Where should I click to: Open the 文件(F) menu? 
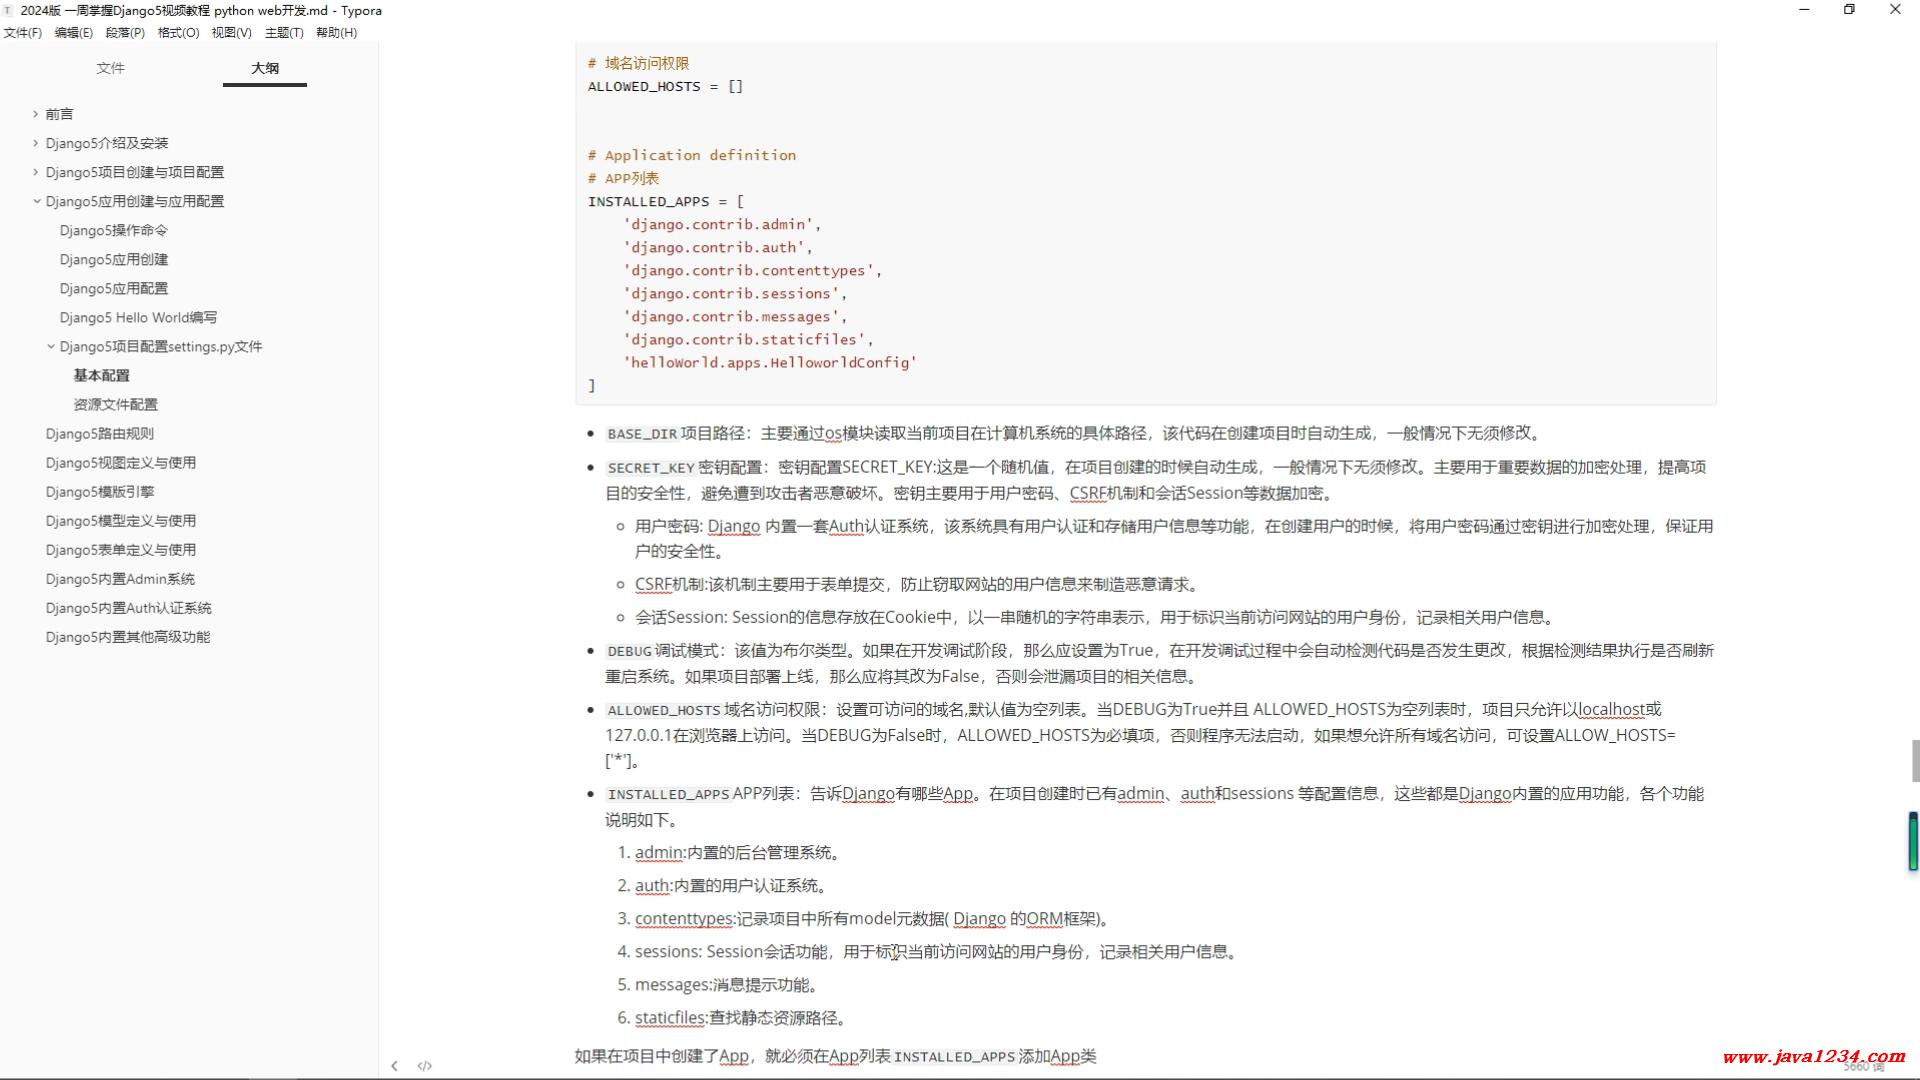(x=22, y=33)
